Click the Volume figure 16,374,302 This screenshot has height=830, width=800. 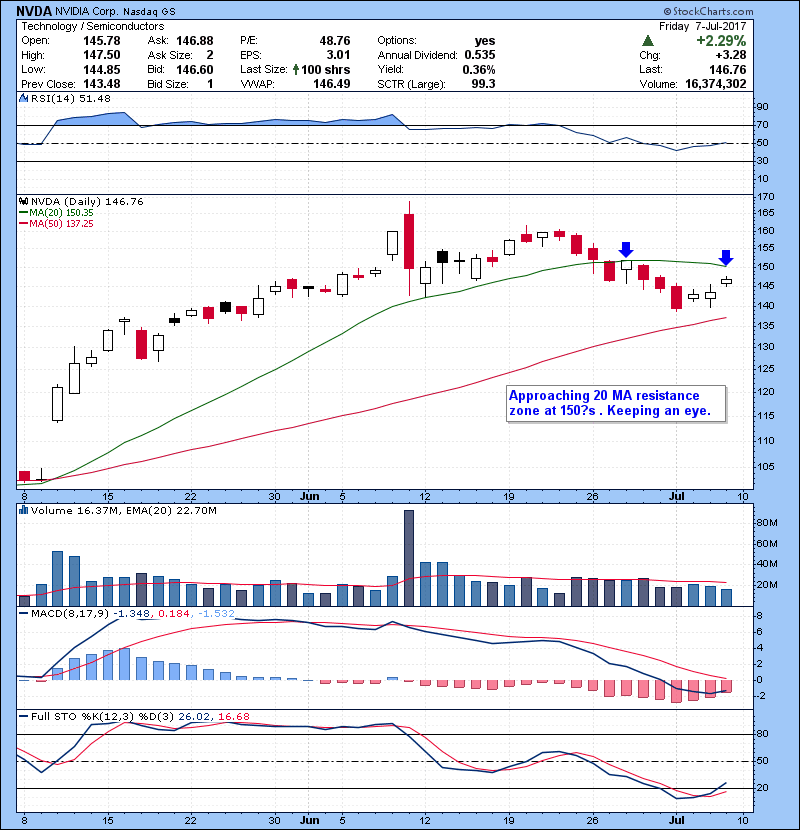tap(716, 84)
